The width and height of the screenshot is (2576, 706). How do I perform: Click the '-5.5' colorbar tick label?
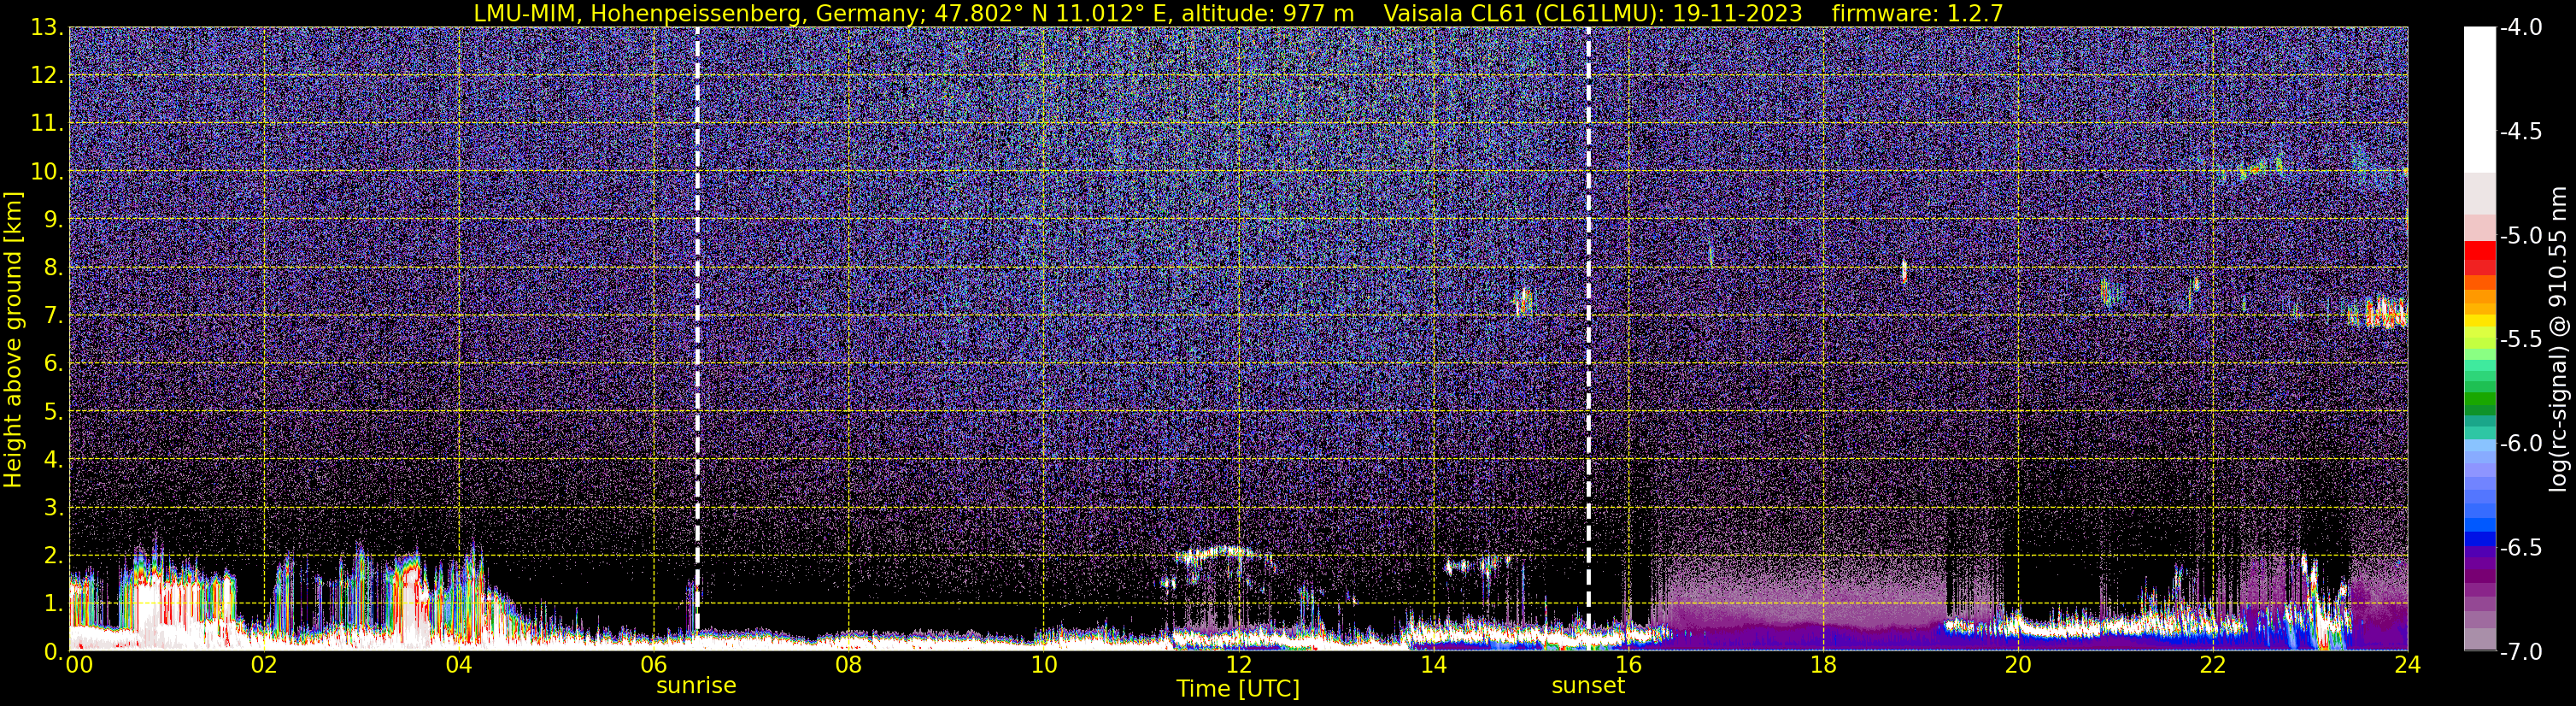2520,340
